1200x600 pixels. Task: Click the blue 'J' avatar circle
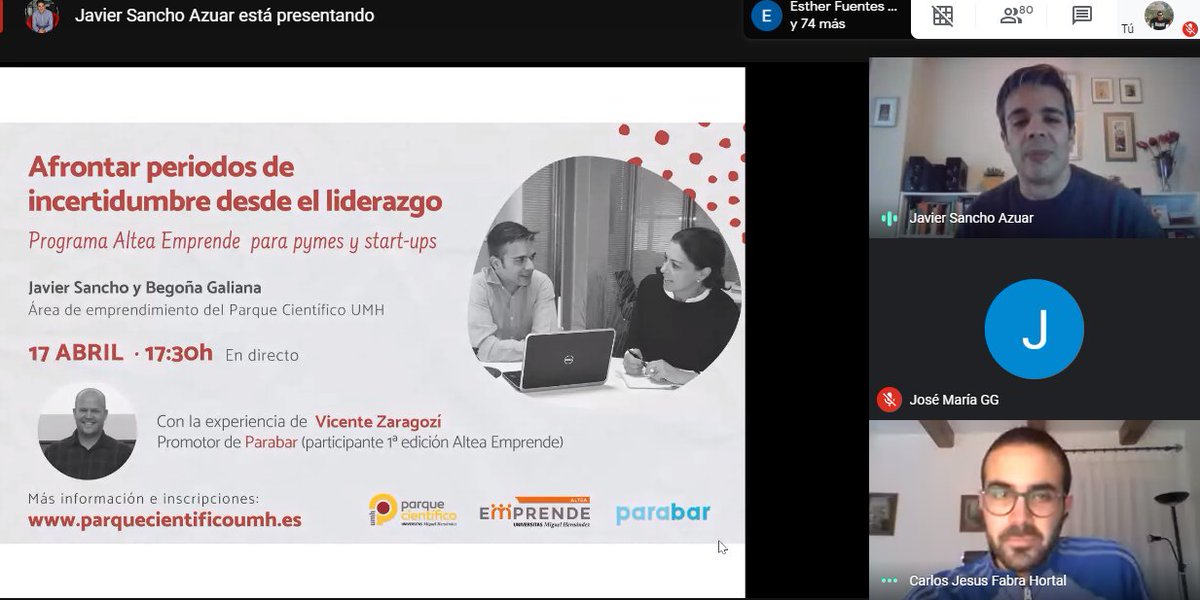point(1034,329)
